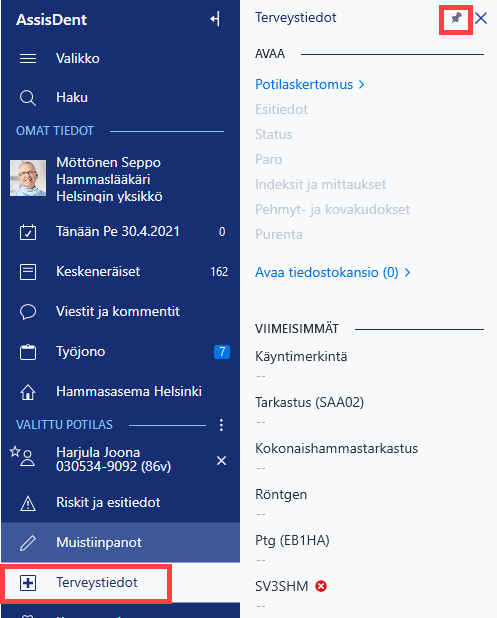Click Avaa tiedostokansio (0) link
497x618 pixels.
(x=333, y=272)
